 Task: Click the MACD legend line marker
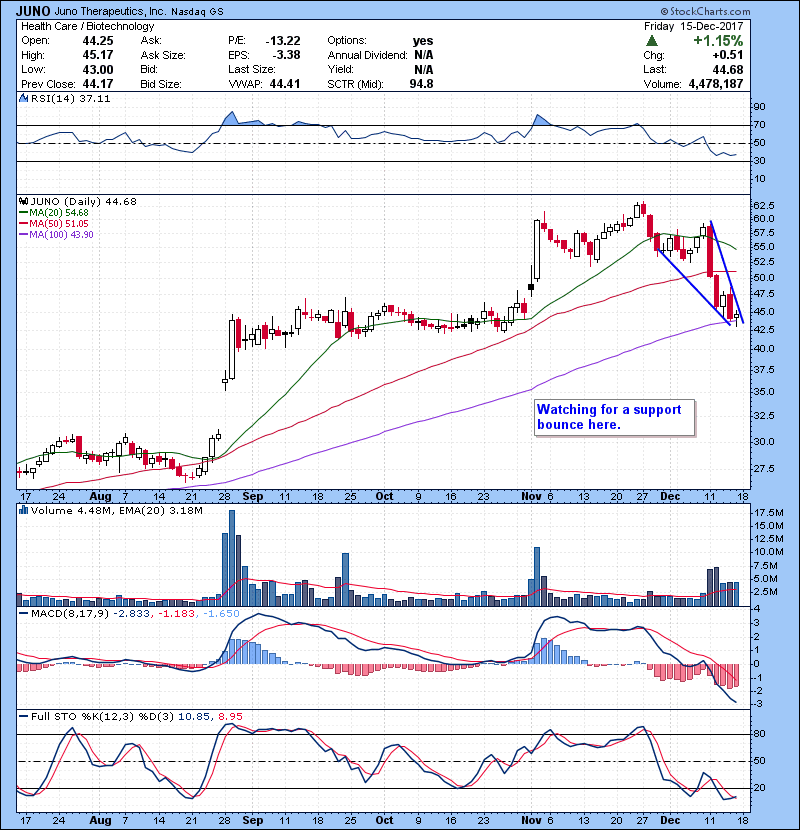pyautogui.click(x=24, y=614)
